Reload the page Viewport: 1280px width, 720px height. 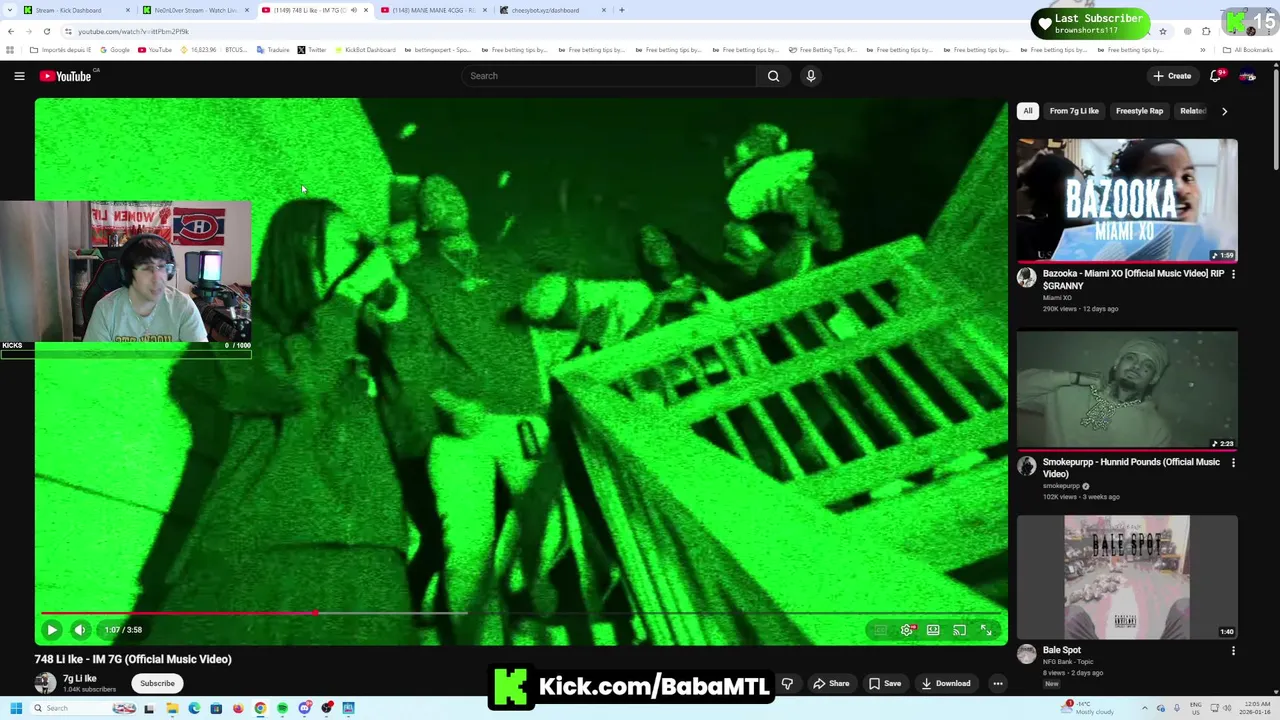coord(46,31)
